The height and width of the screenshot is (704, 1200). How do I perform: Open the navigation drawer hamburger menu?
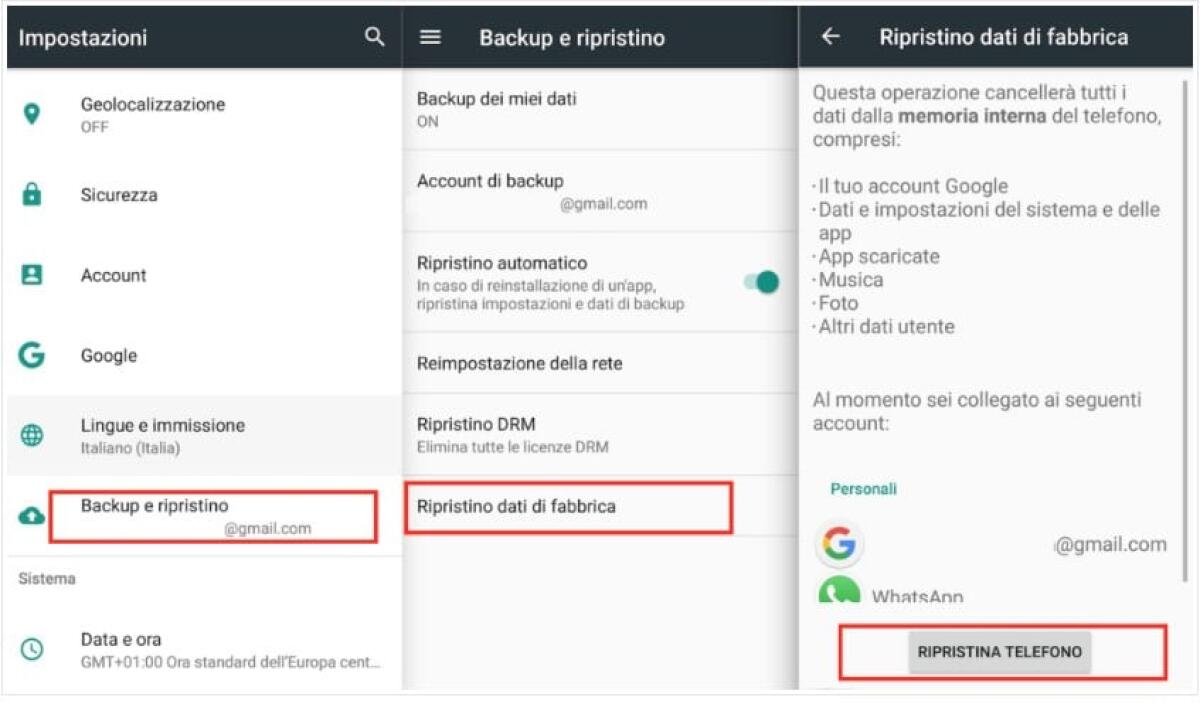click(x=429, y=37)
